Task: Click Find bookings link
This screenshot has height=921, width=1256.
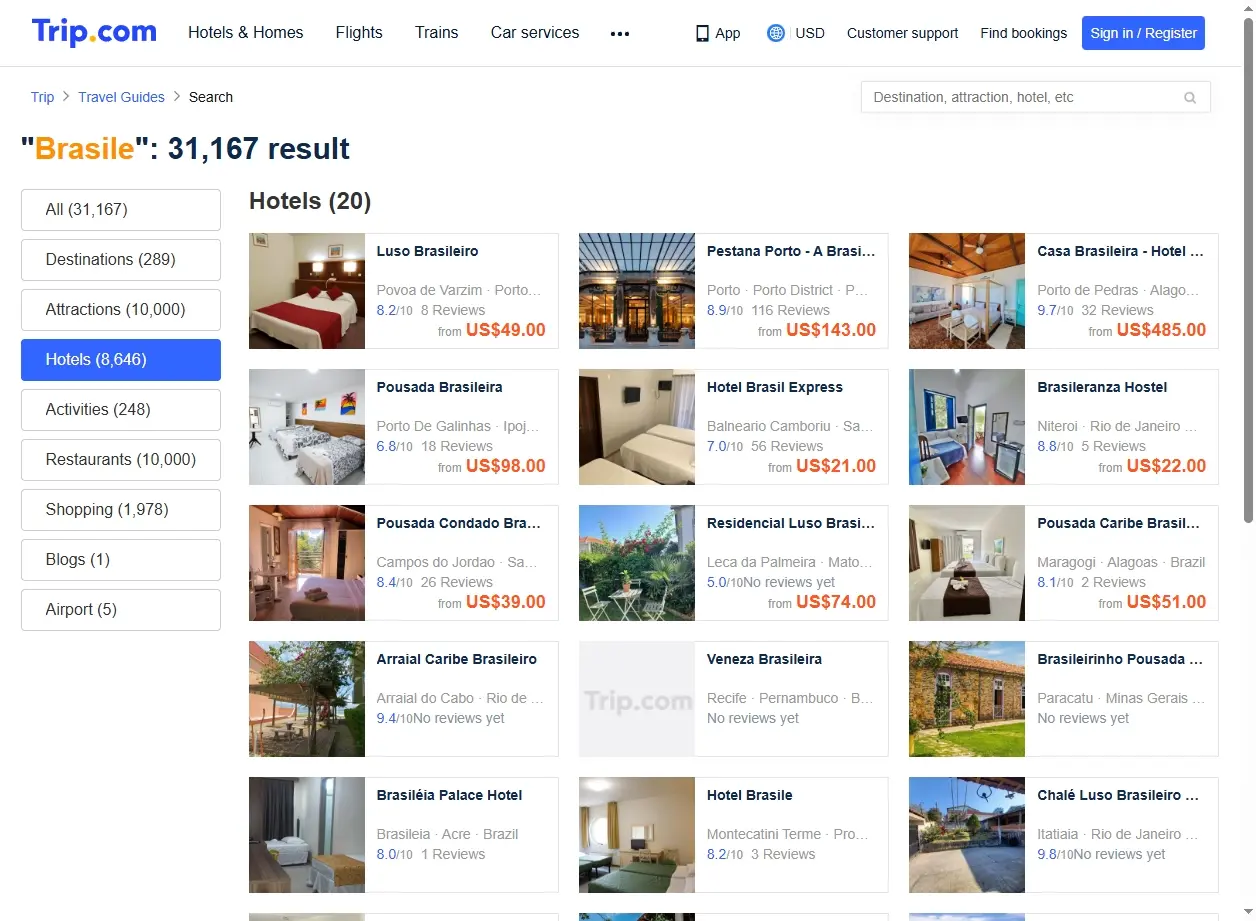Action: point(1023,33)
